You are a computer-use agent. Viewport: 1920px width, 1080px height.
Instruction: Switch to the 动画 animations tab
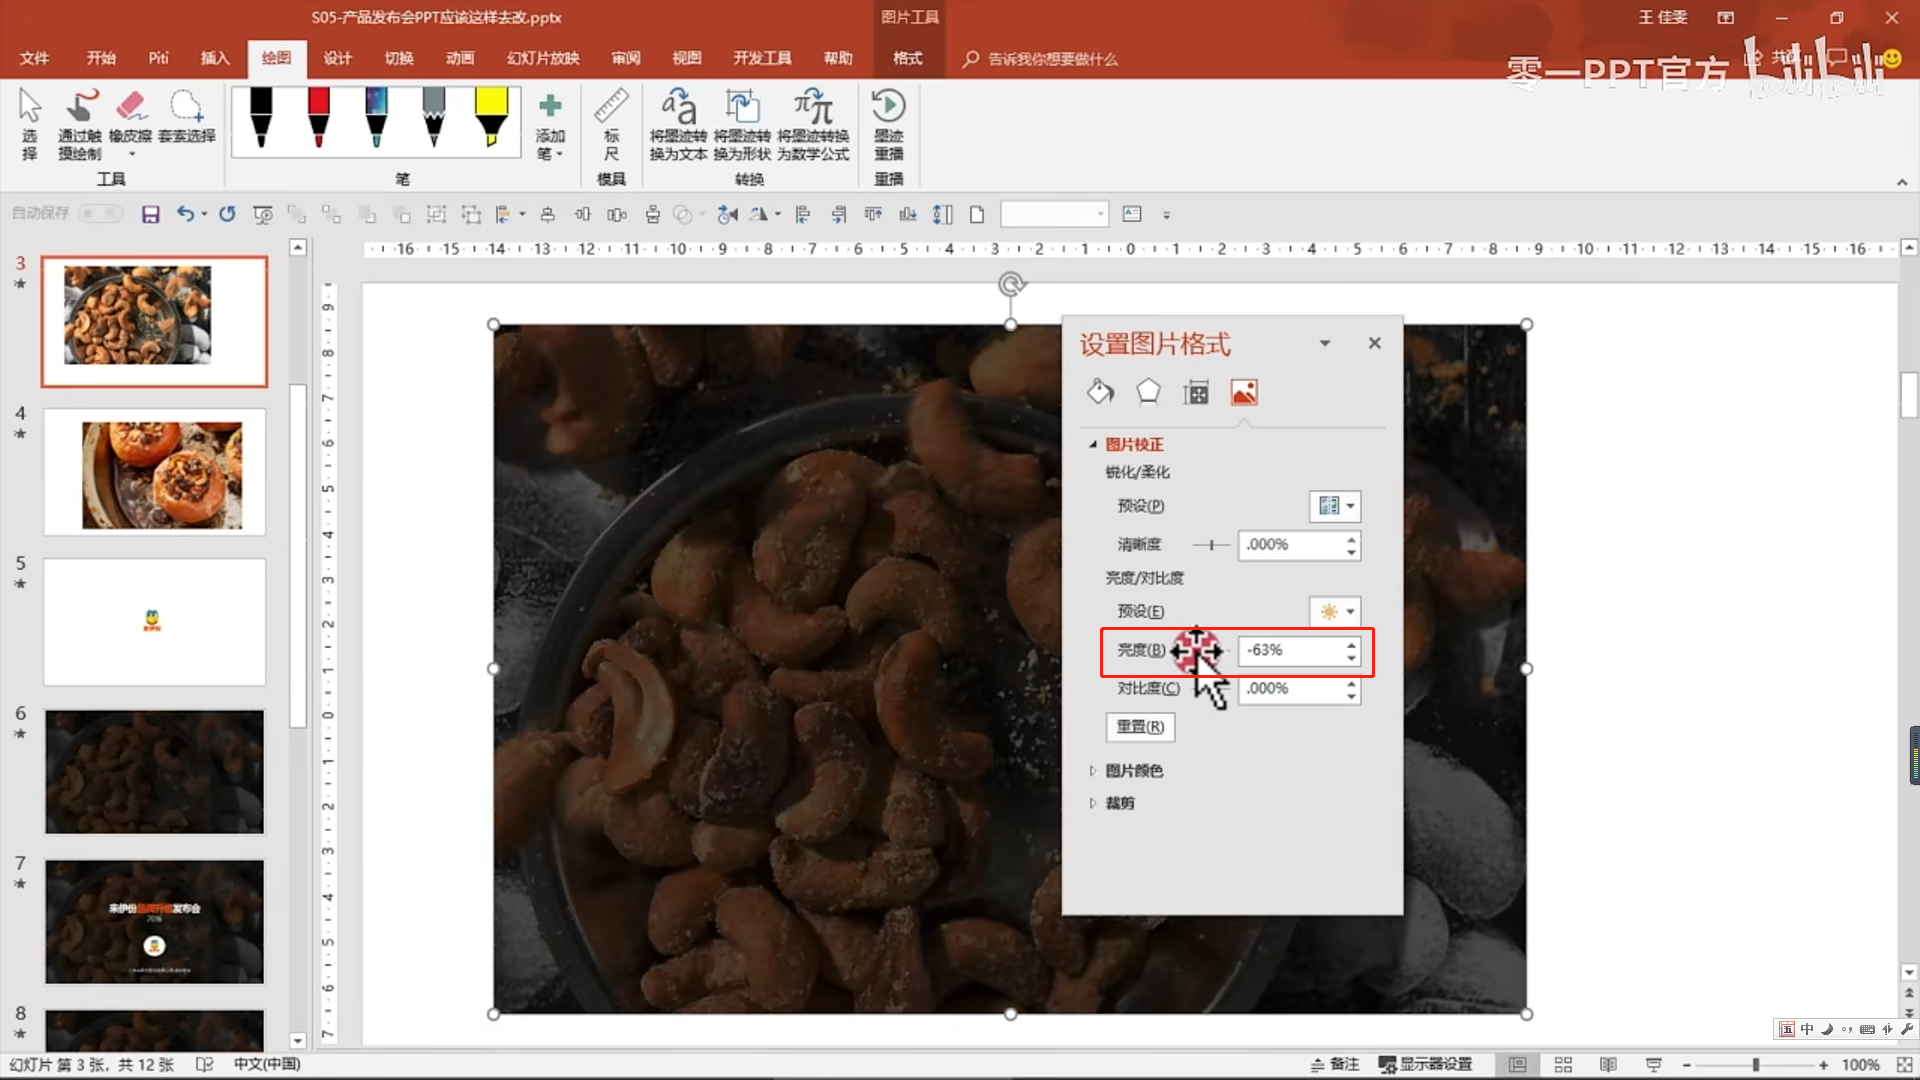tap(460, 58)
